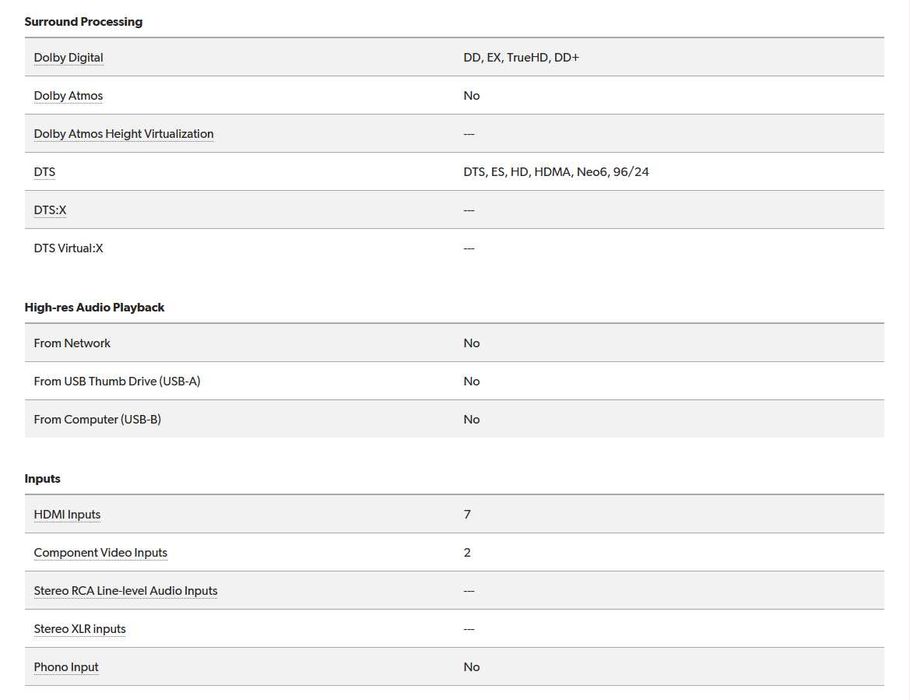
Task: Click the HDMI Inputs term link
Action: [67, 515]
